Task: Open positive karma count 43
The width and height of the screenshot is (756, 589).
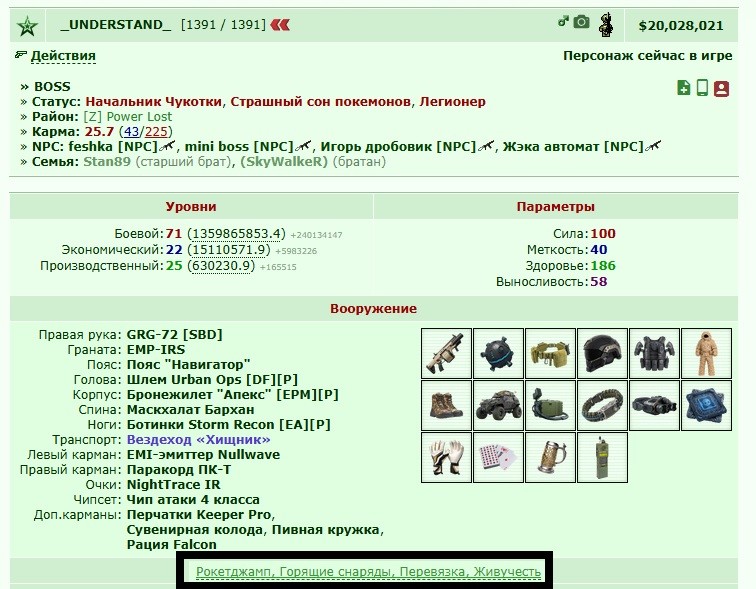Action: 131,132
